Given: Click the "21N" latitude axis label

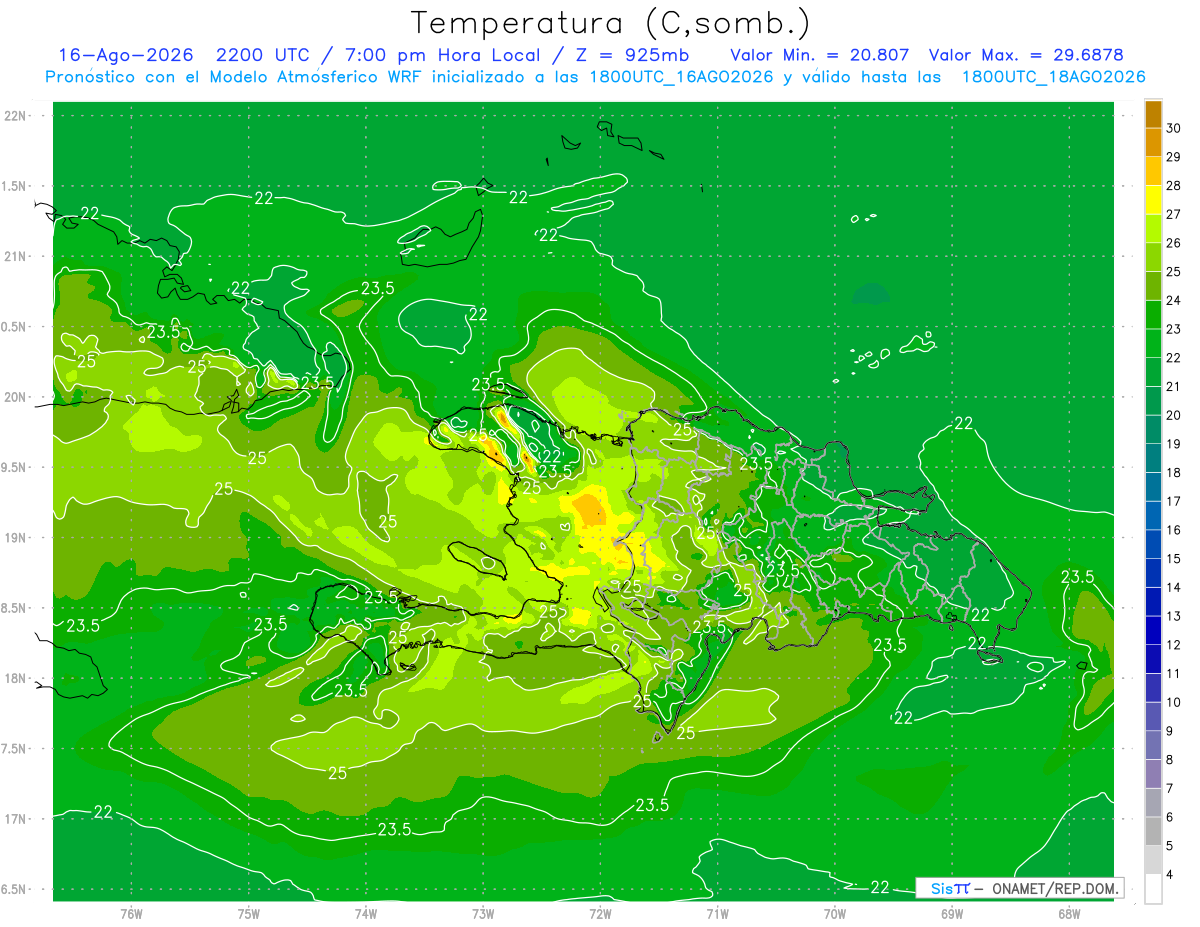Looking at the screenshot, I should (x=16, y=257).
